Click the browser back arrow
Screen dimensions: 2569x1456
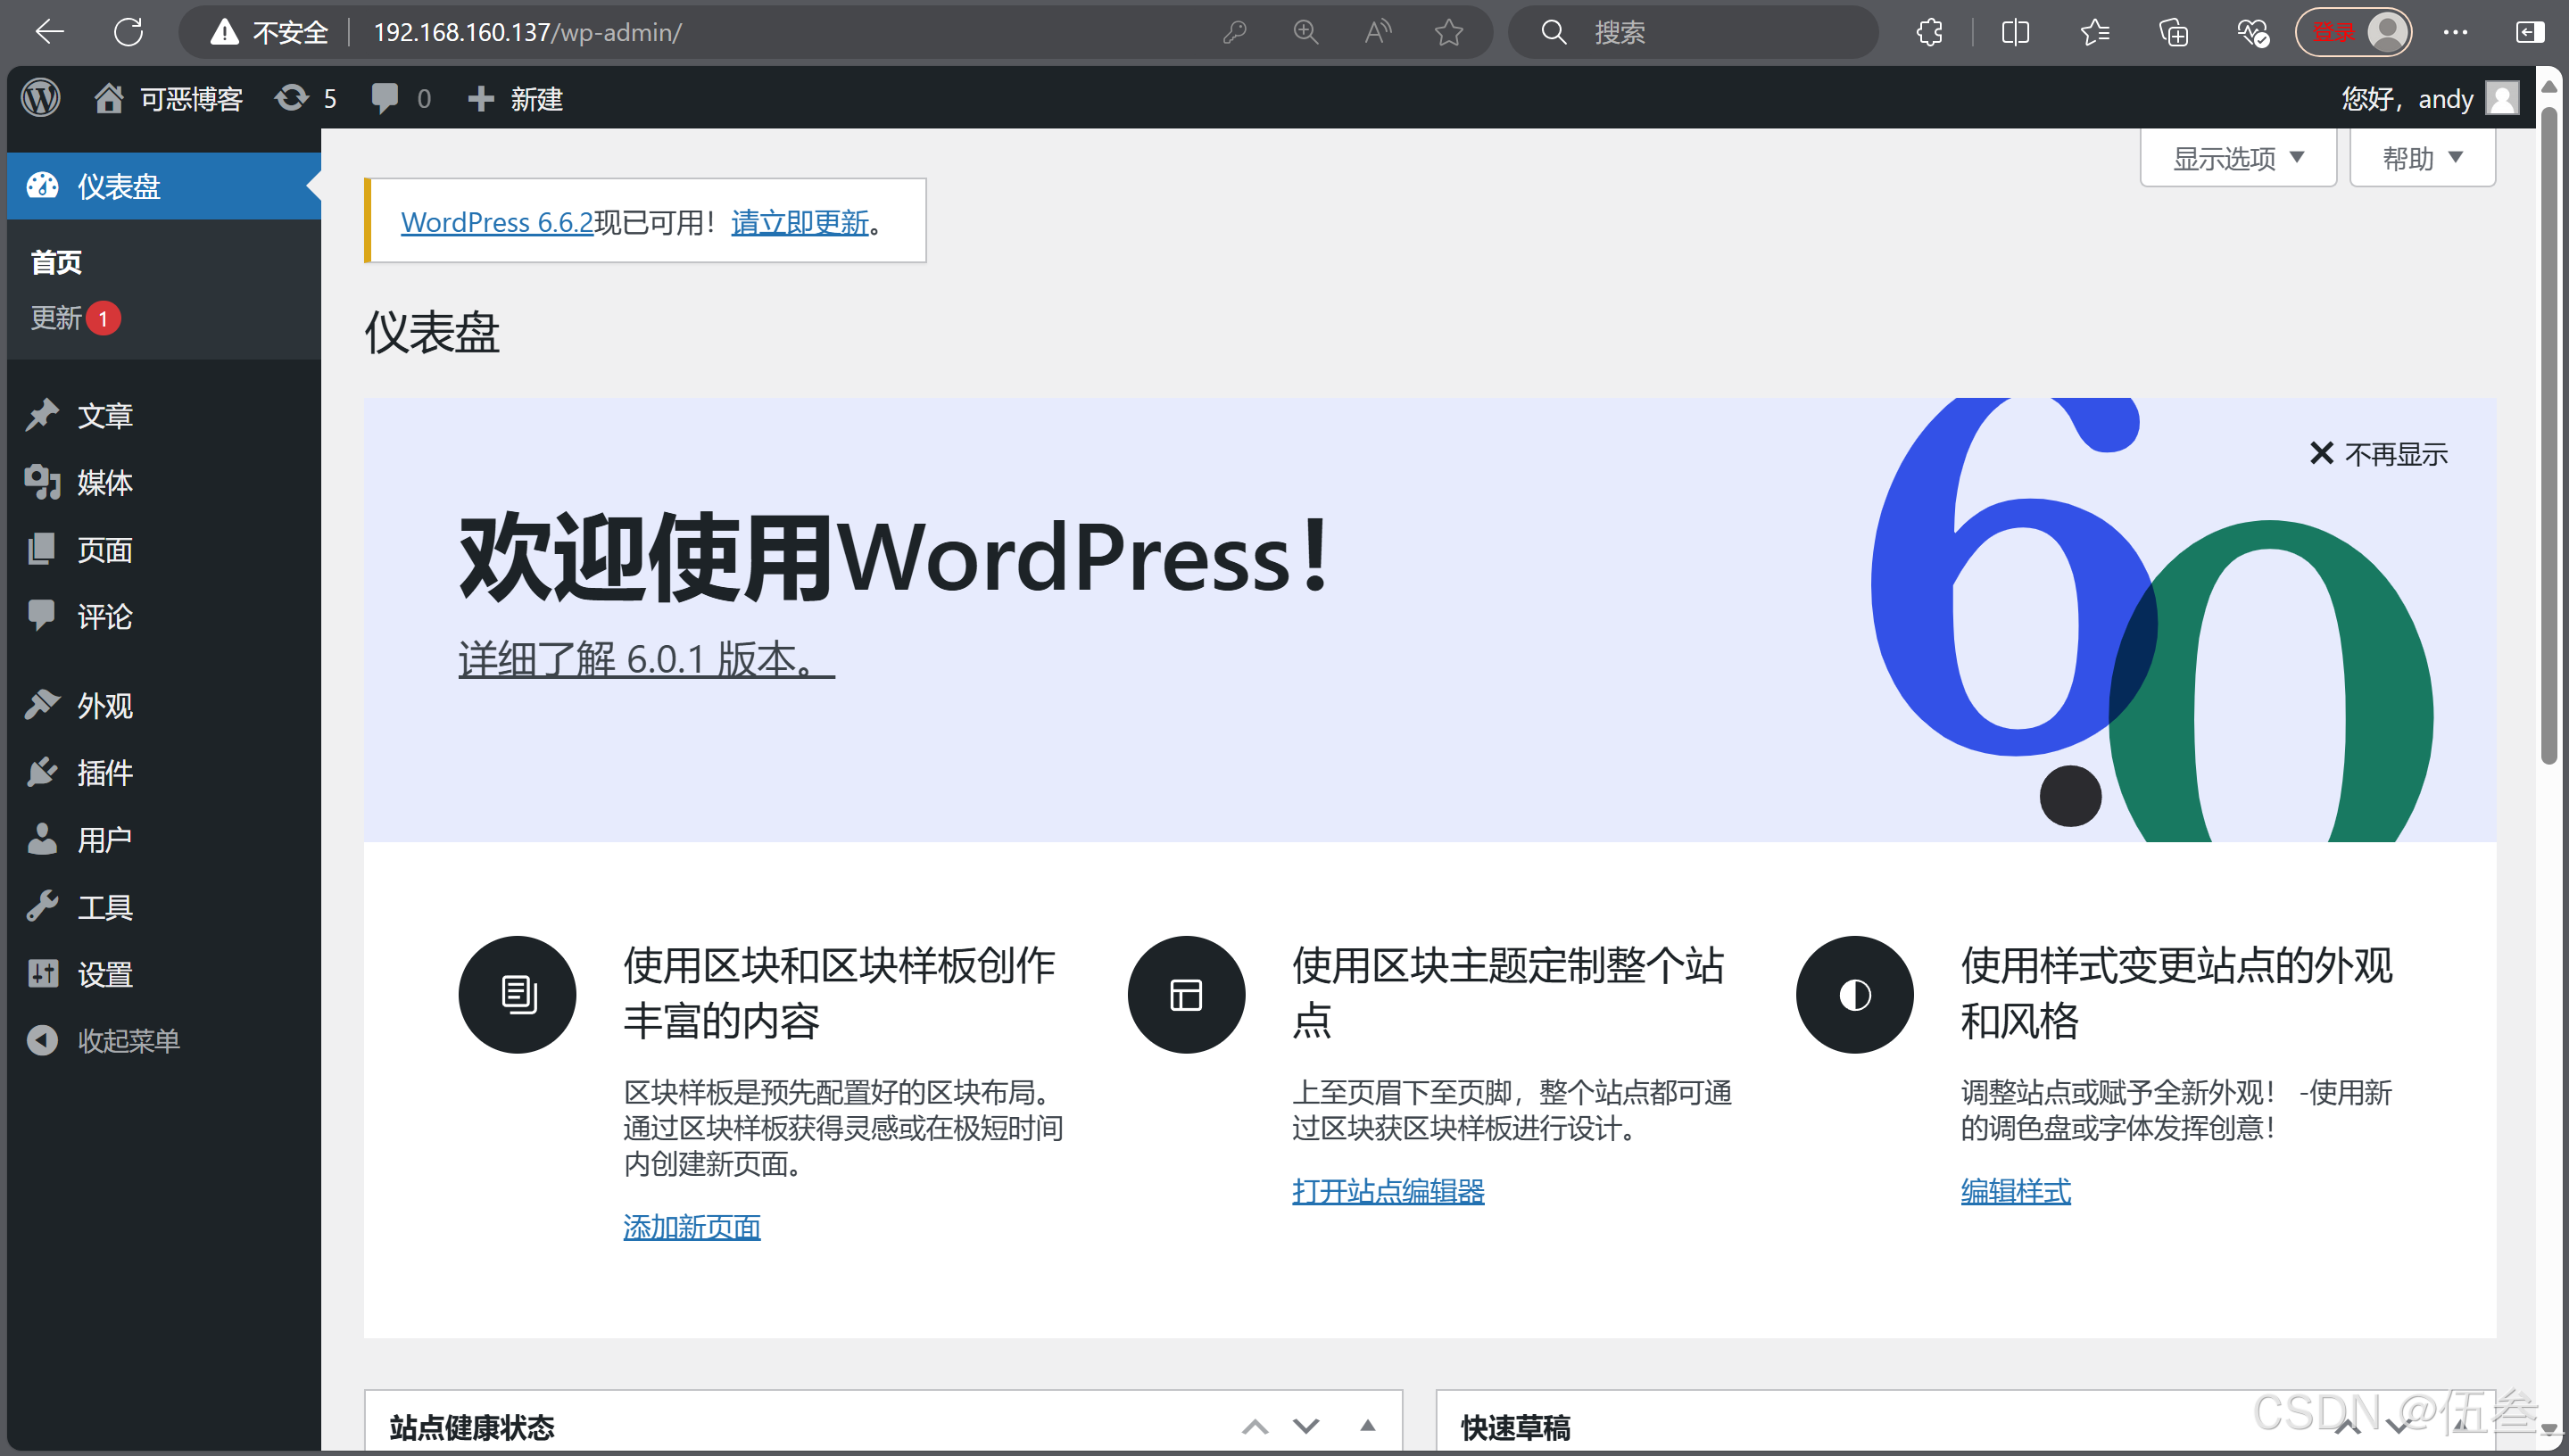49,32
